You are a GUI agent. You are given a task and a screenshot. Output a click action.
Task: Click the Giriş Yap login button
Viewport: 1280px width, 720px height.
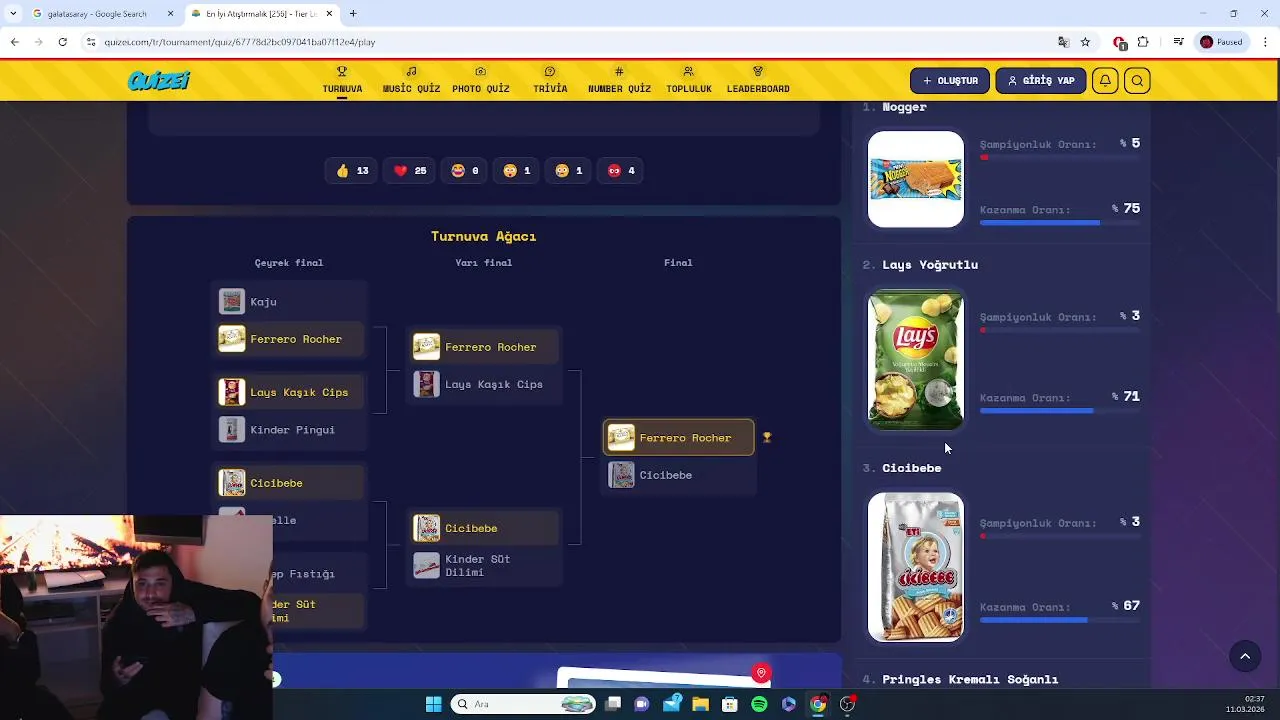1041,81
